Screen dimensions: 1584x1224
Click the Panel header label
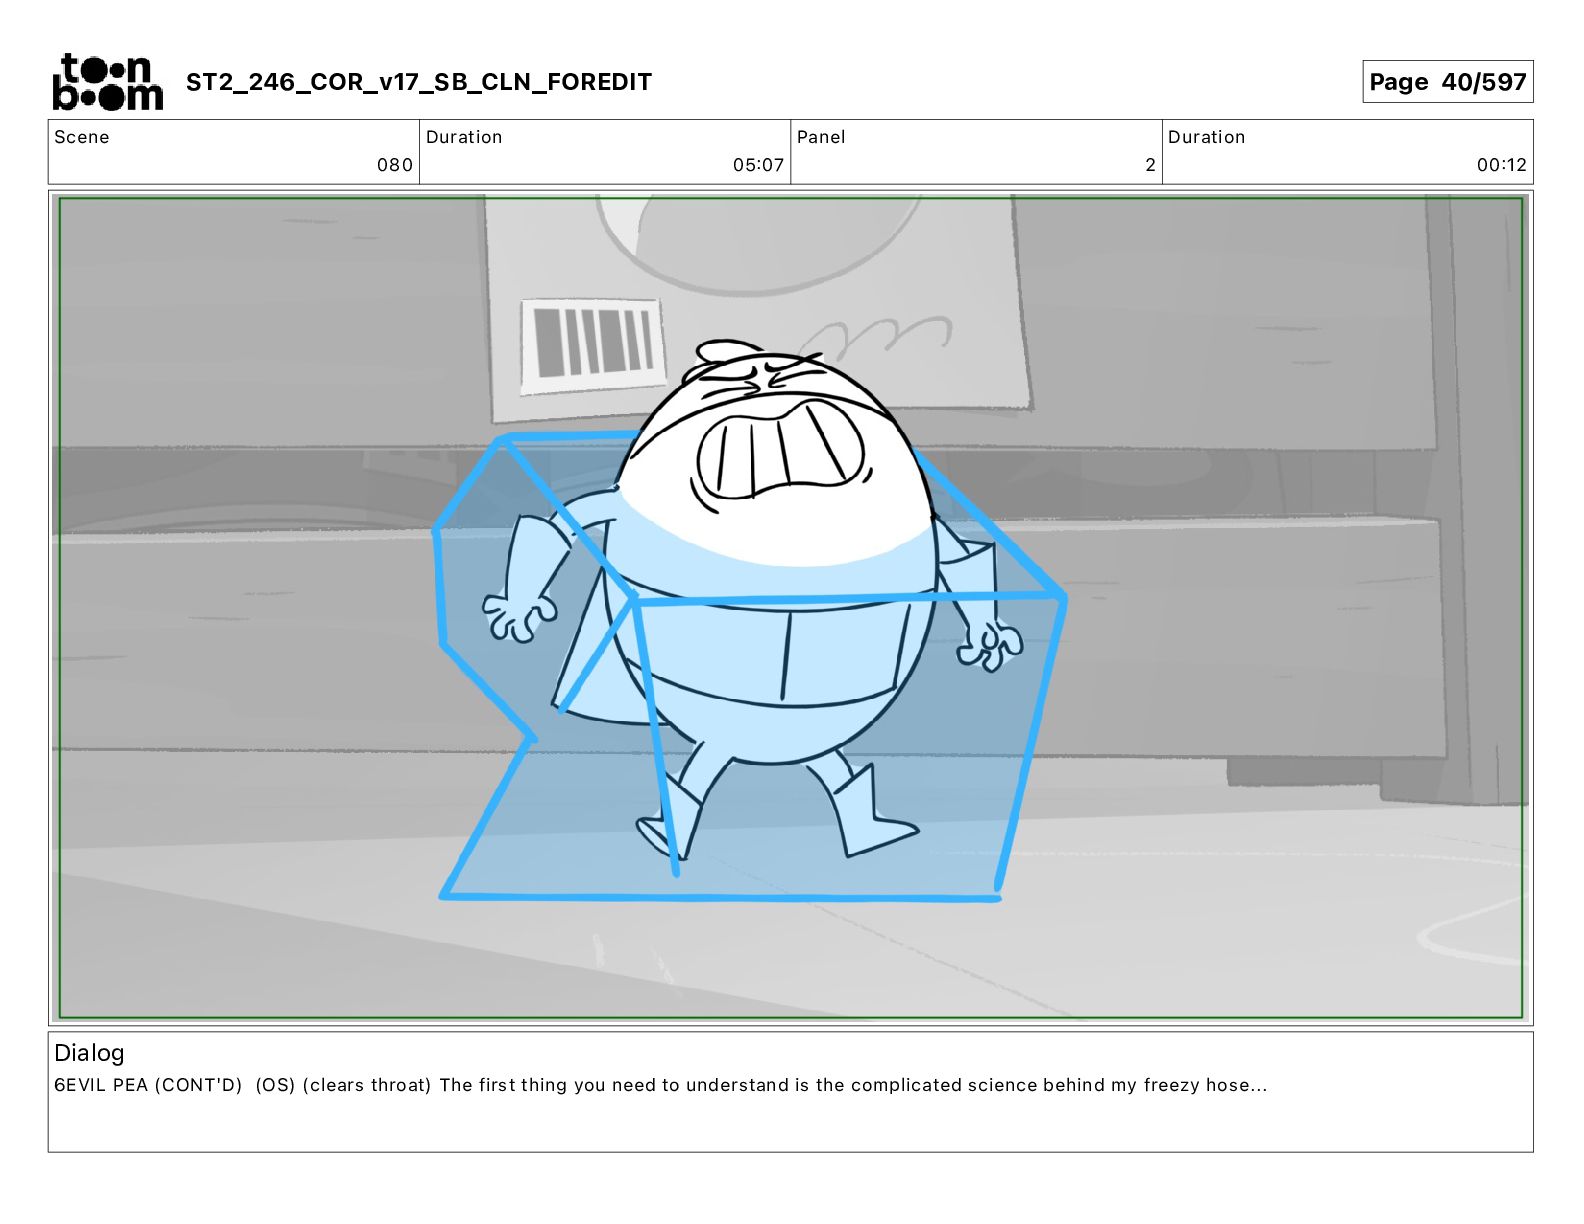click(821, 137)
